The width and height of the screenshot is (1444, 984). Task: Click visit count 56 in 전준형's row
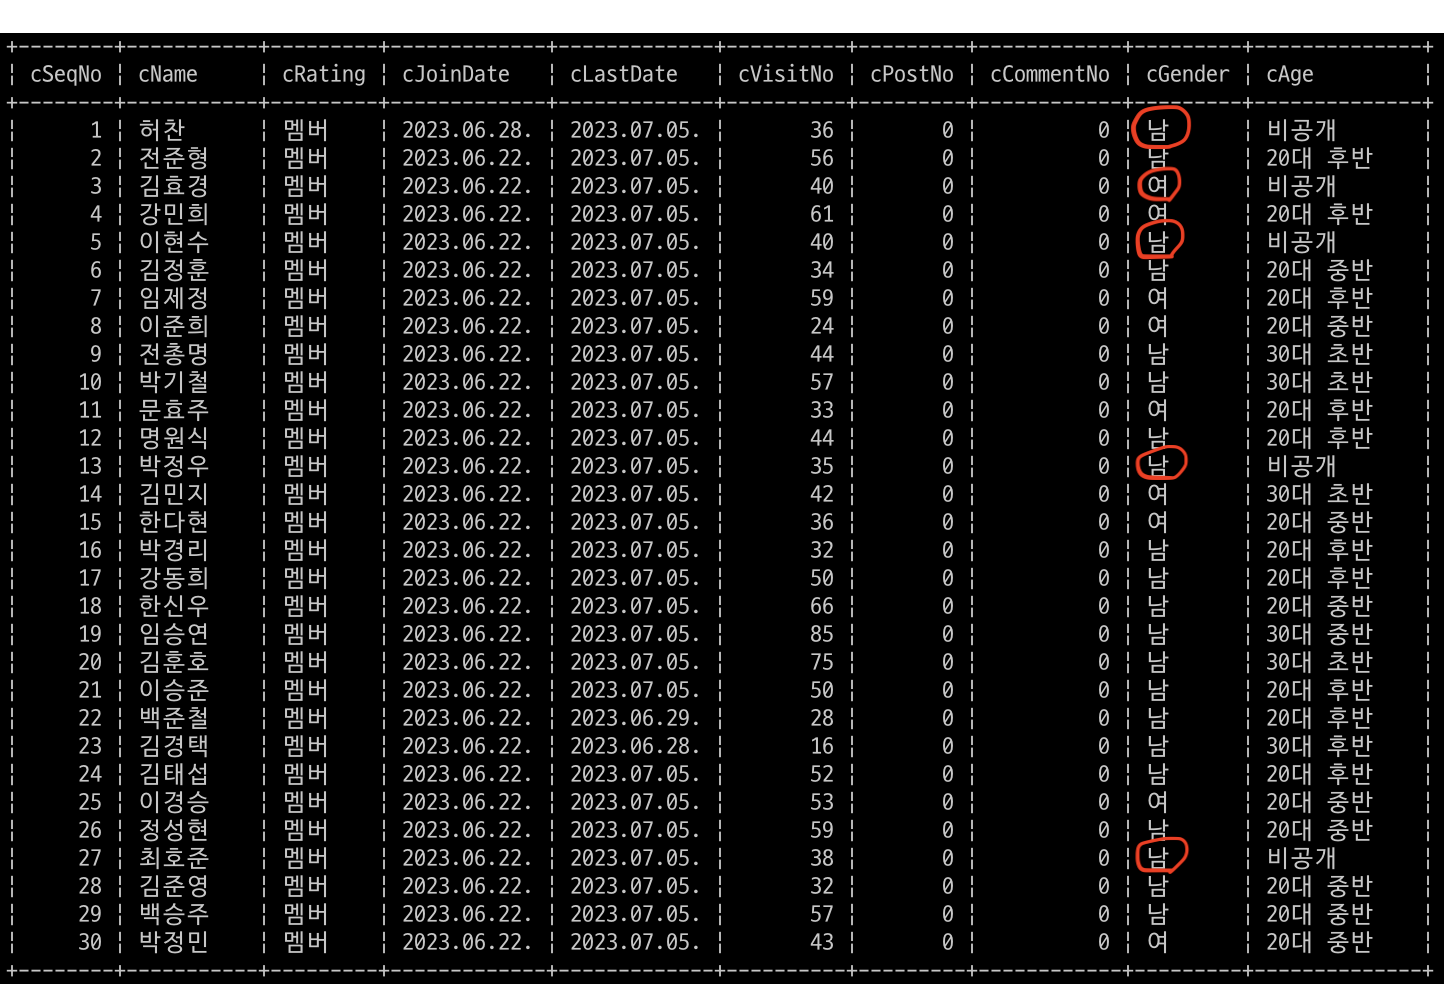point(822,158)
